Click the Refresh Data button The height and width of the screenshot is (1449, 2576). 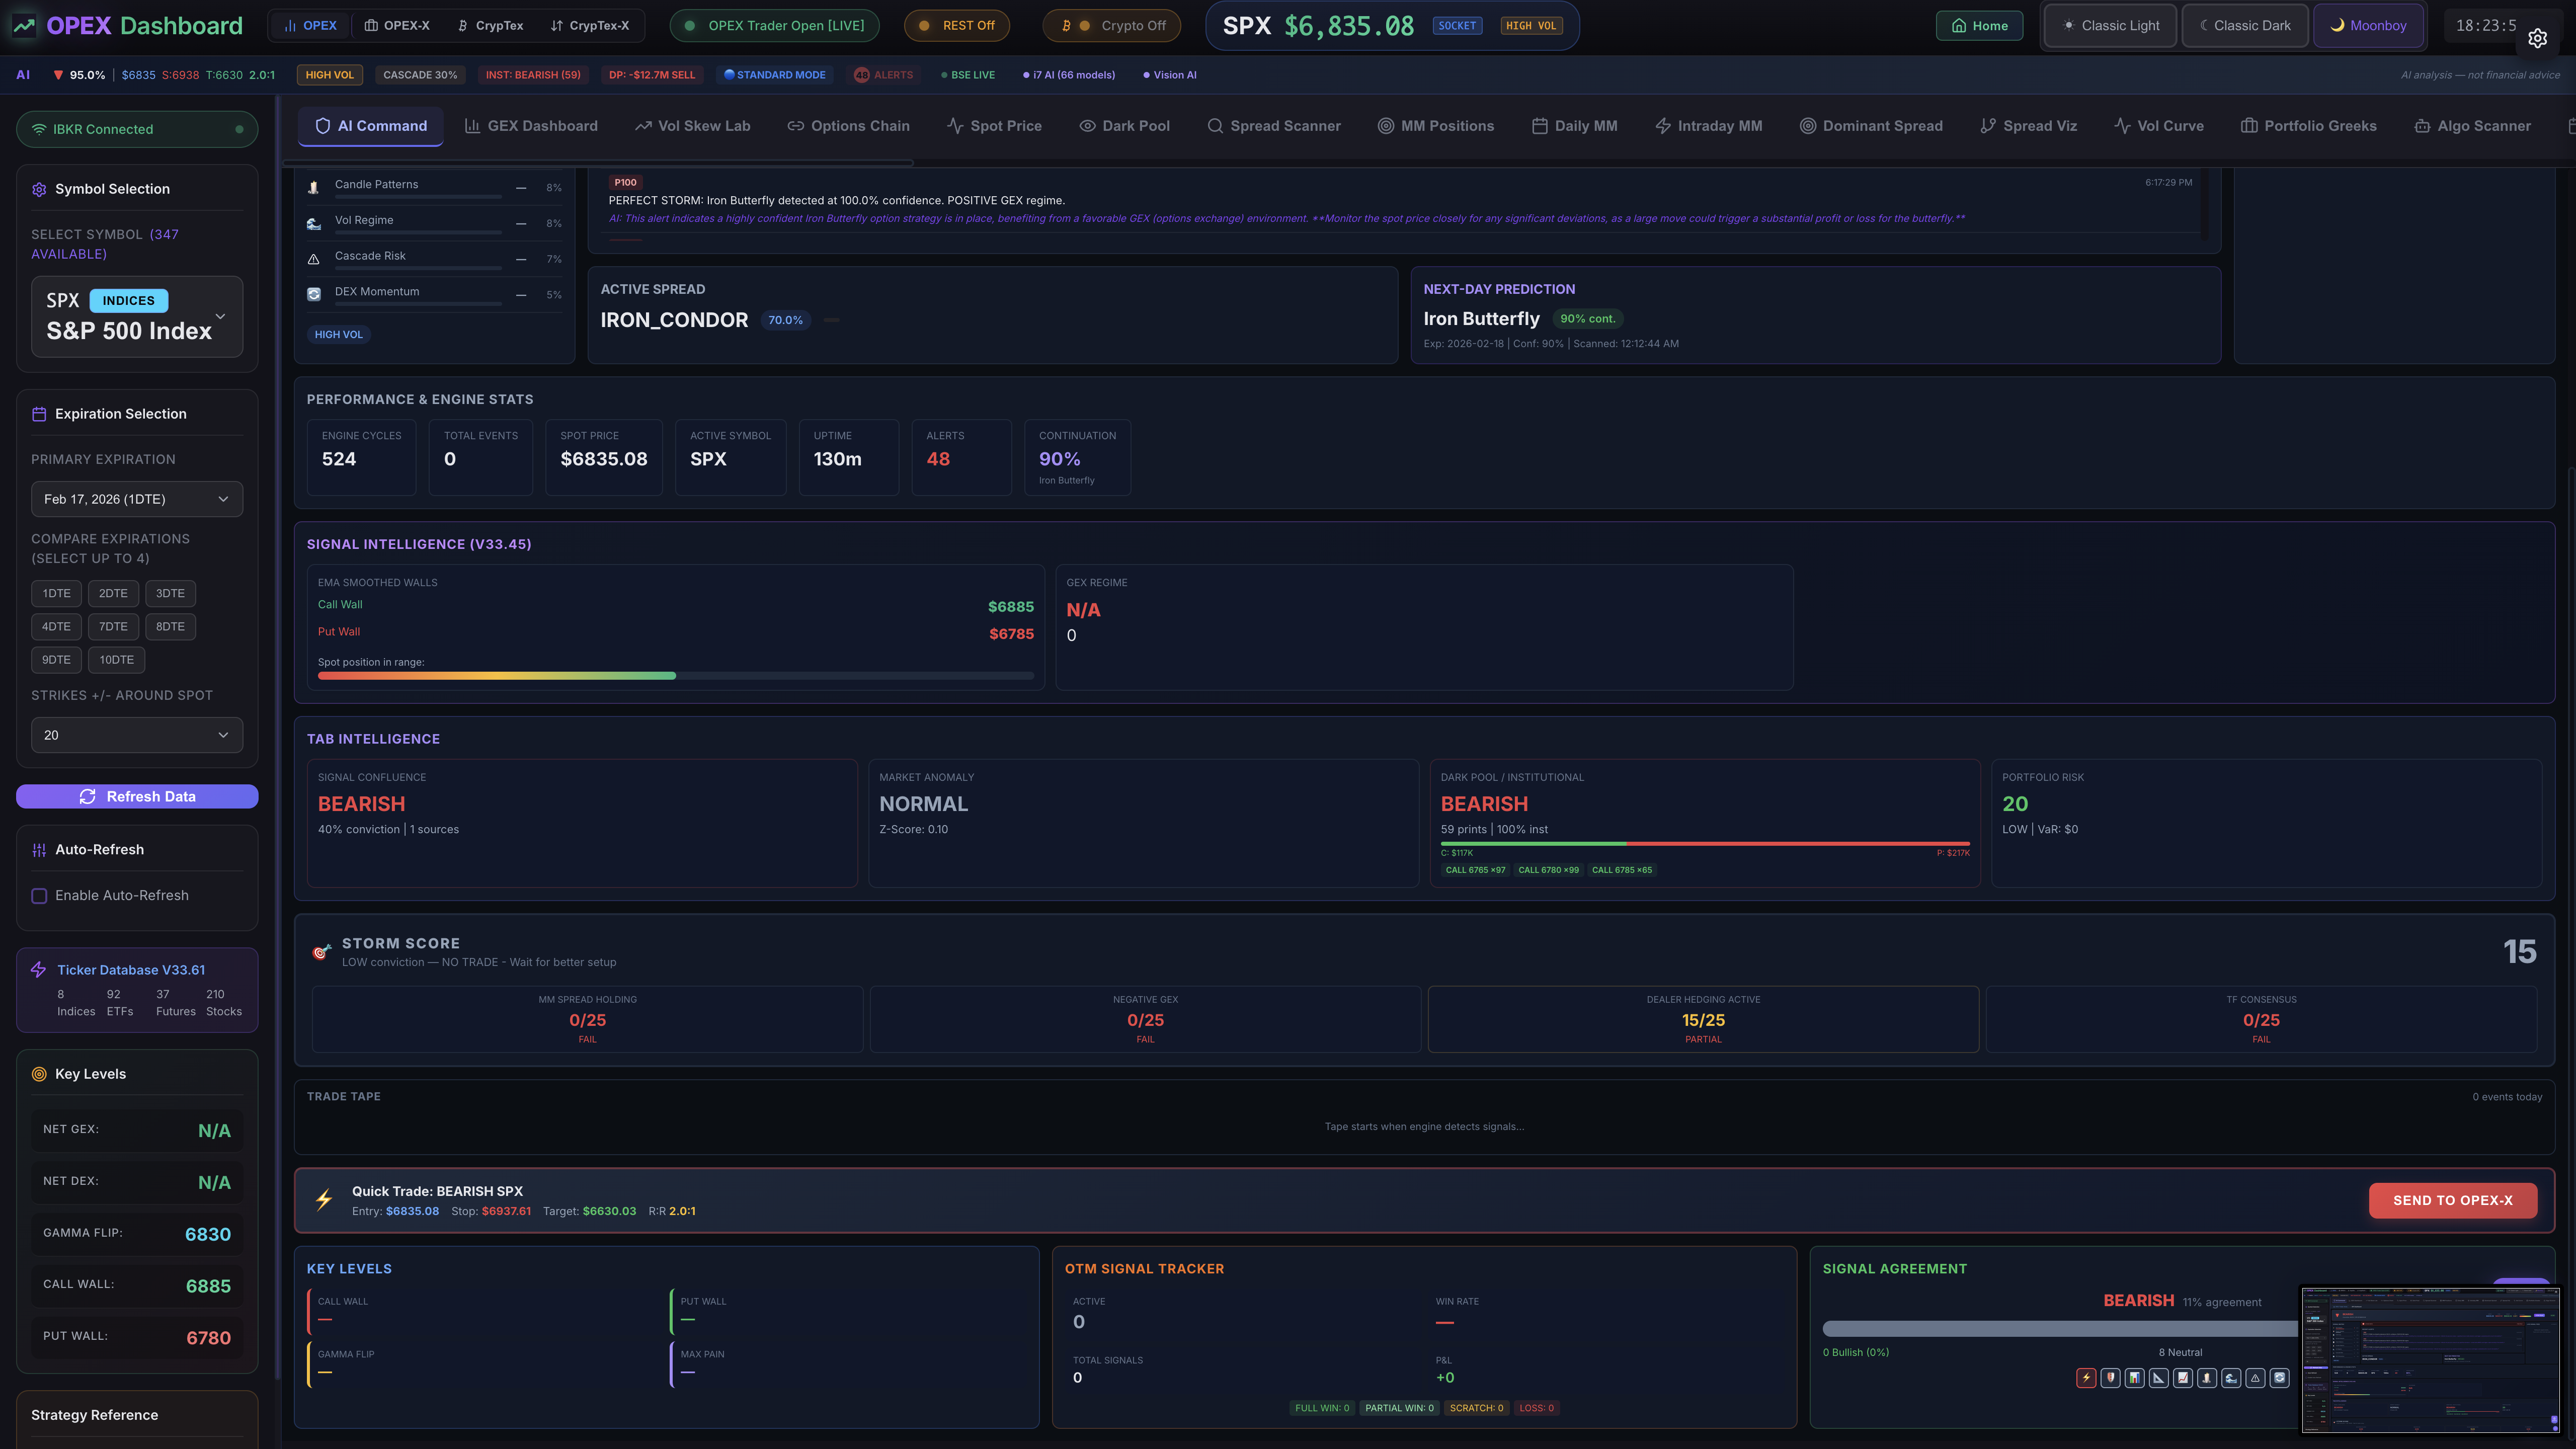[137, 797]
